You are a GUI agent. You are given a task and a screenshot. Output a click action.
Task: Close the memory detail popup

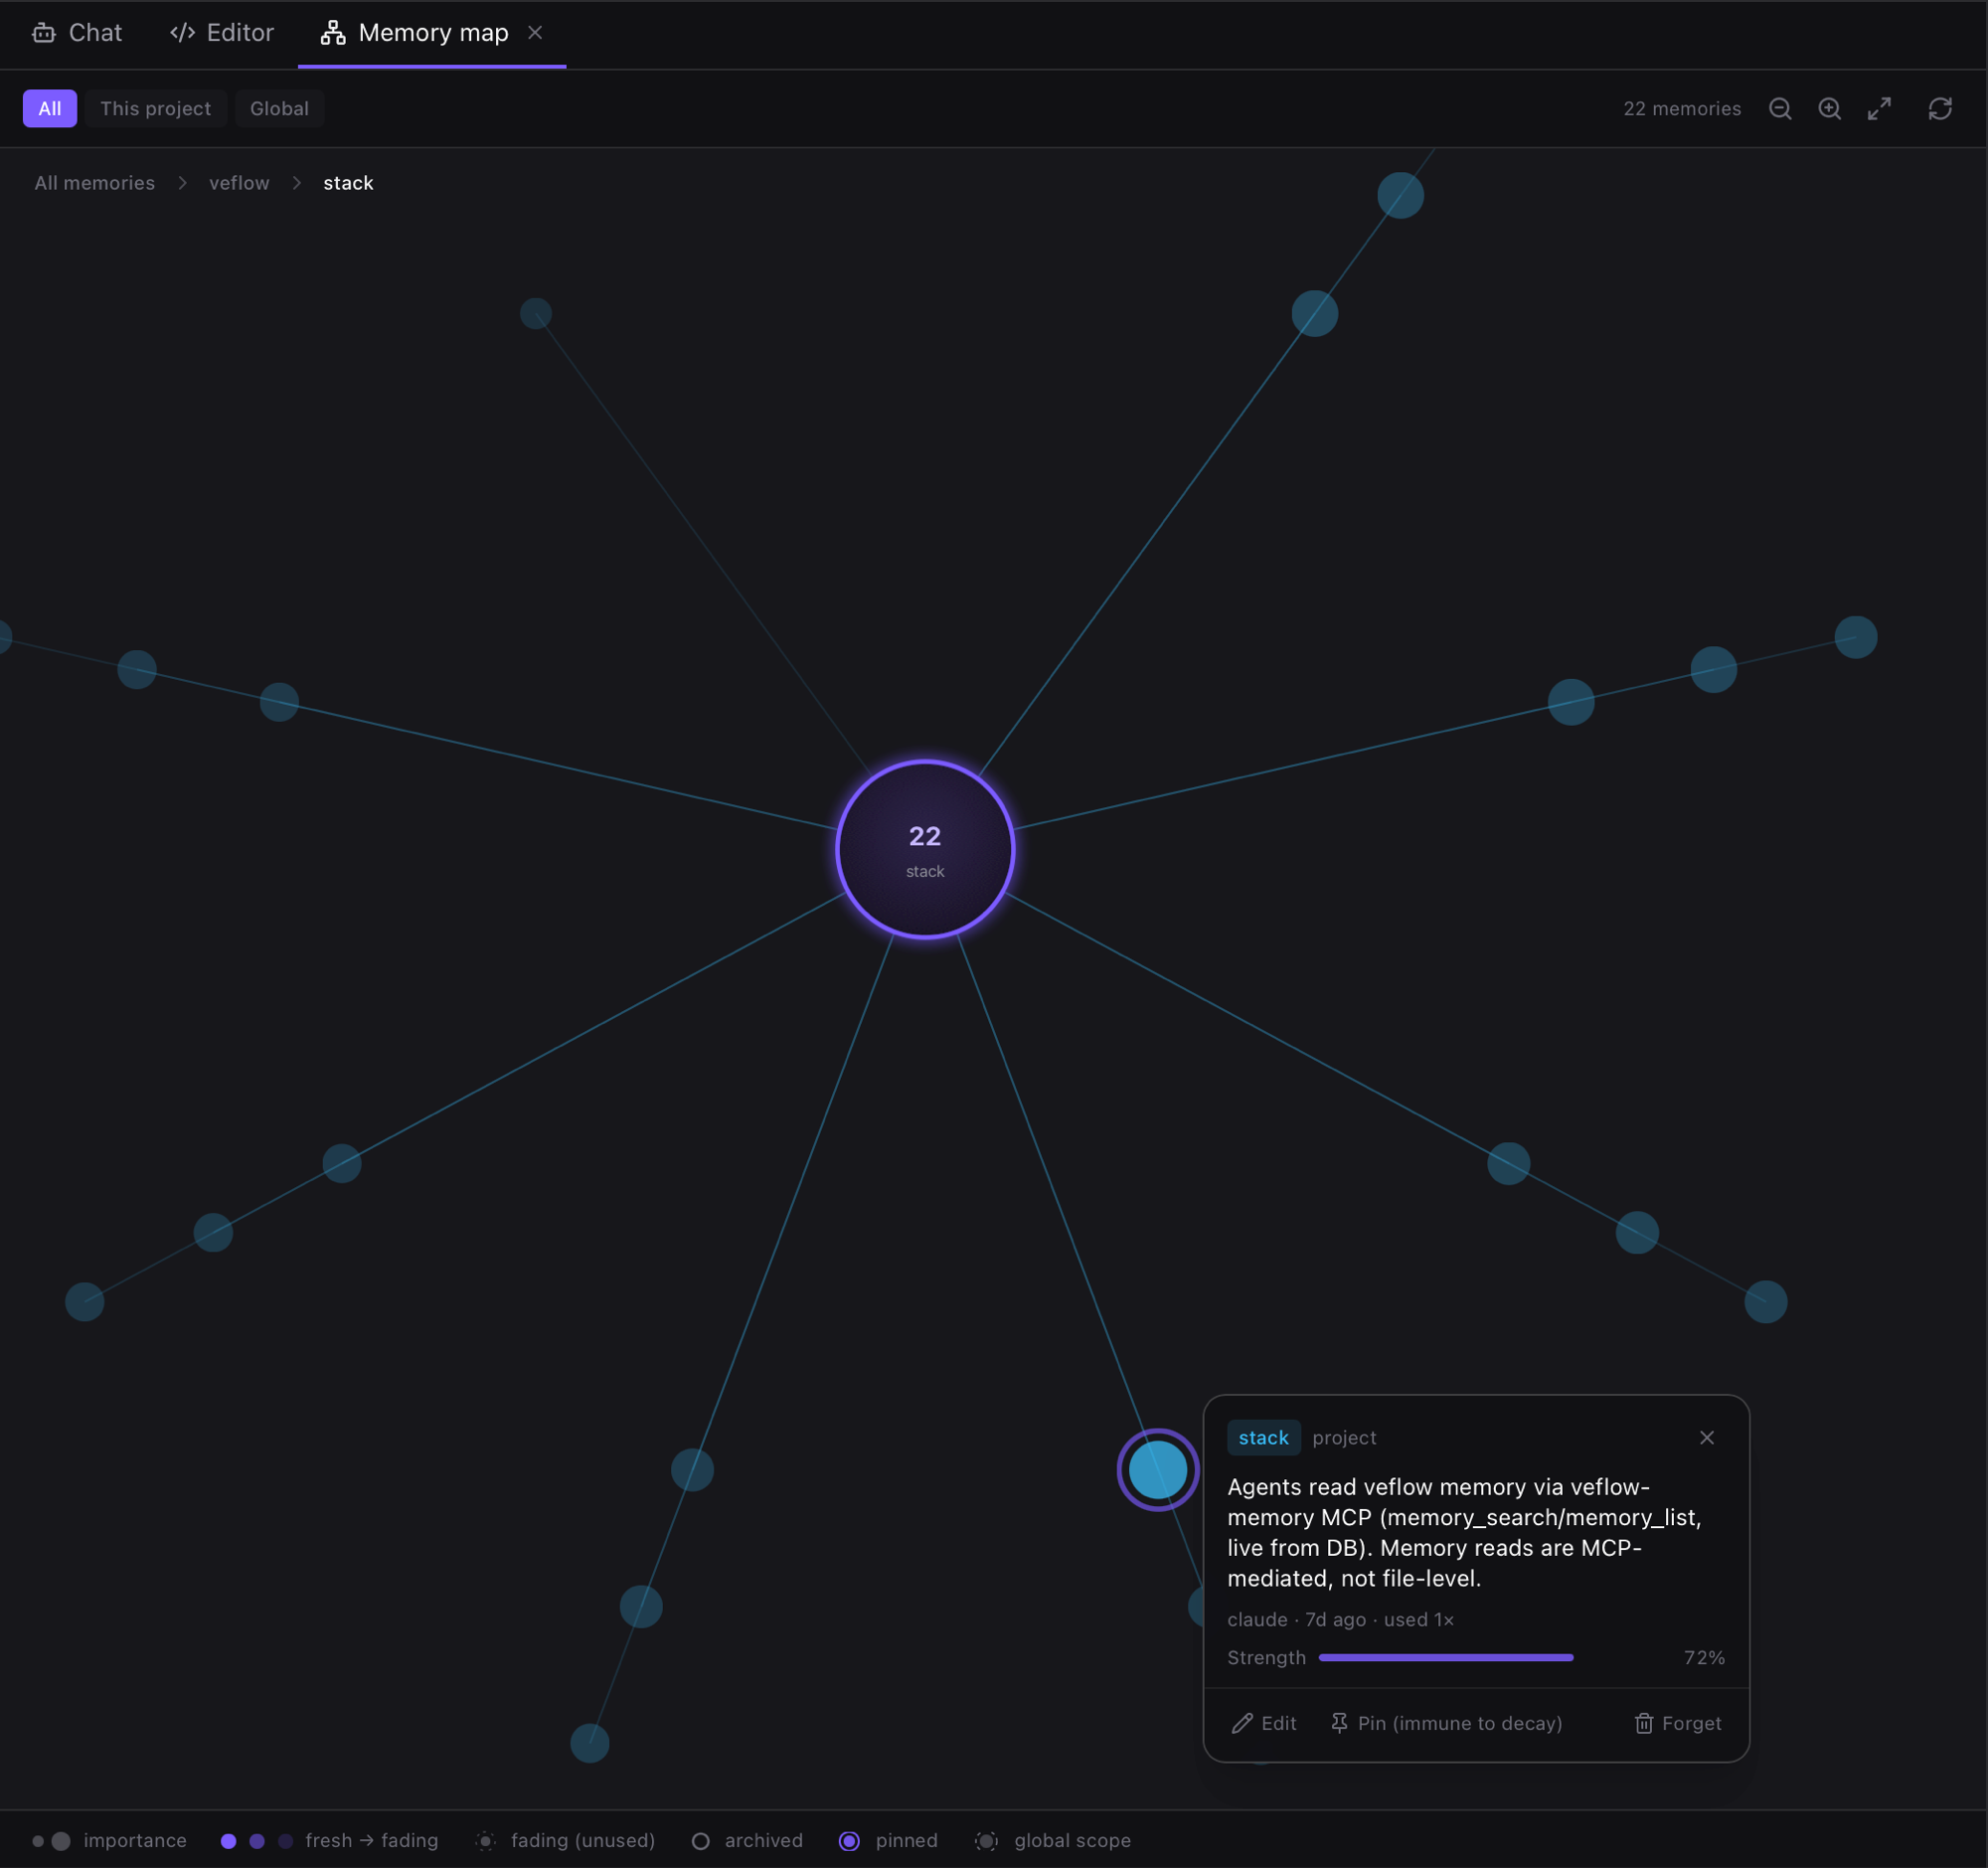[1707, 1437]
